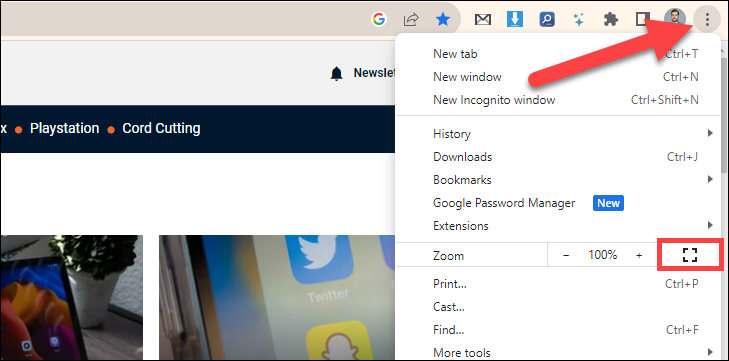Open the Twitter app icons article thumbnail
The image size is (729, 361).
coord(277,298)
